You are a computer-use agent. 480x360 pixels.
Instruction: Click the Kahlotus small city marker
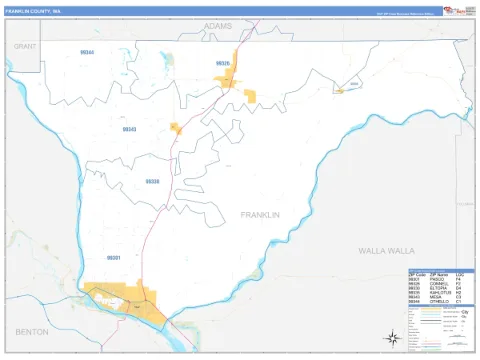coord(339,91)
